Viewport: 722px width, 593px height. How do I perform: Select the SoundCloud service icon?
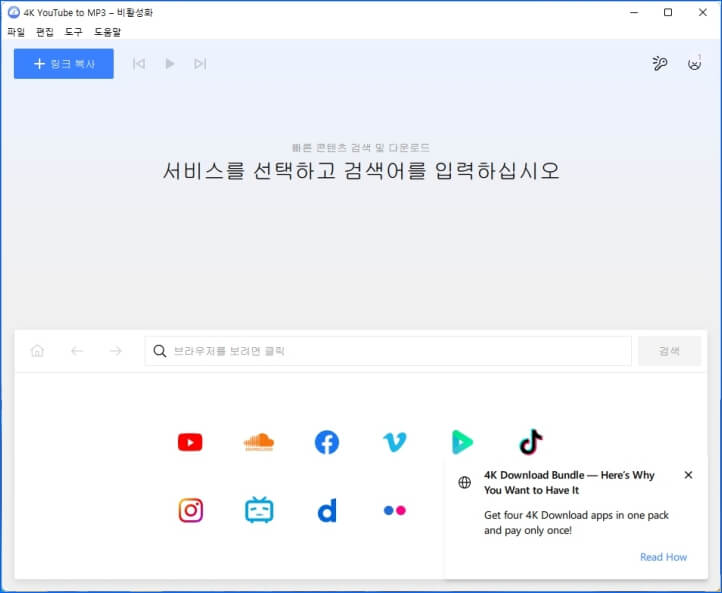pos(258,442)
